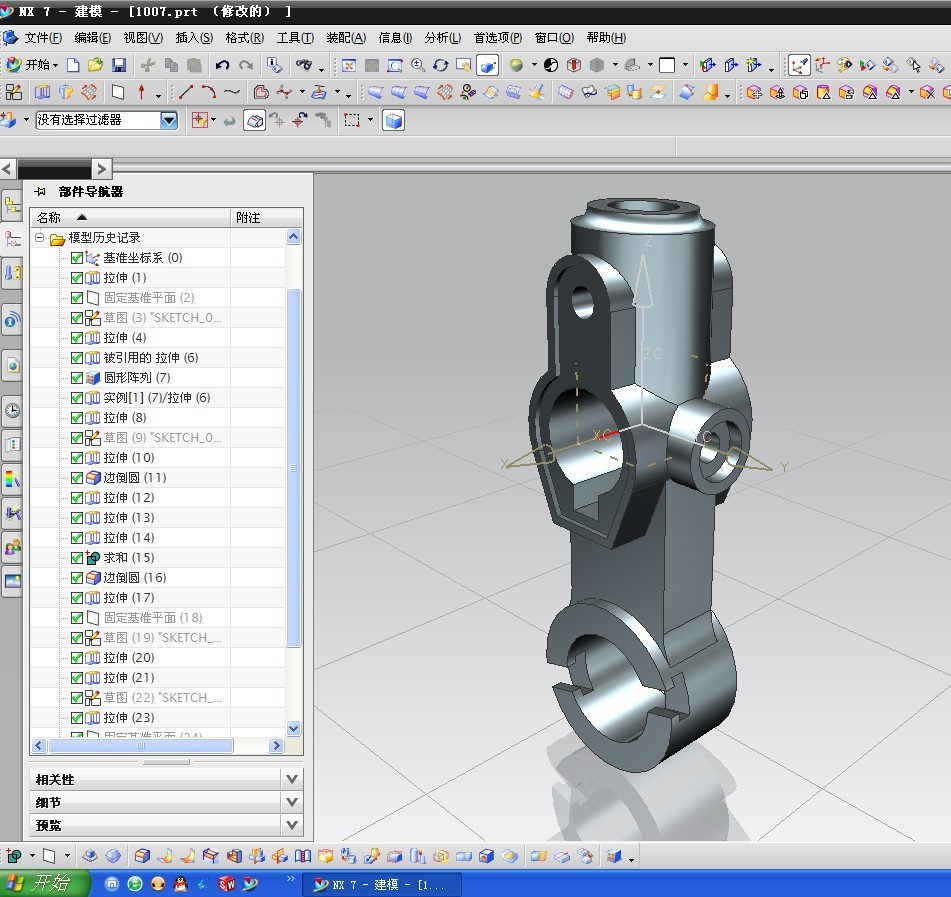This screenshot has height=897, width=951.
Task: Create a new file via blank page icon
Action: click(x=74, y=65)
